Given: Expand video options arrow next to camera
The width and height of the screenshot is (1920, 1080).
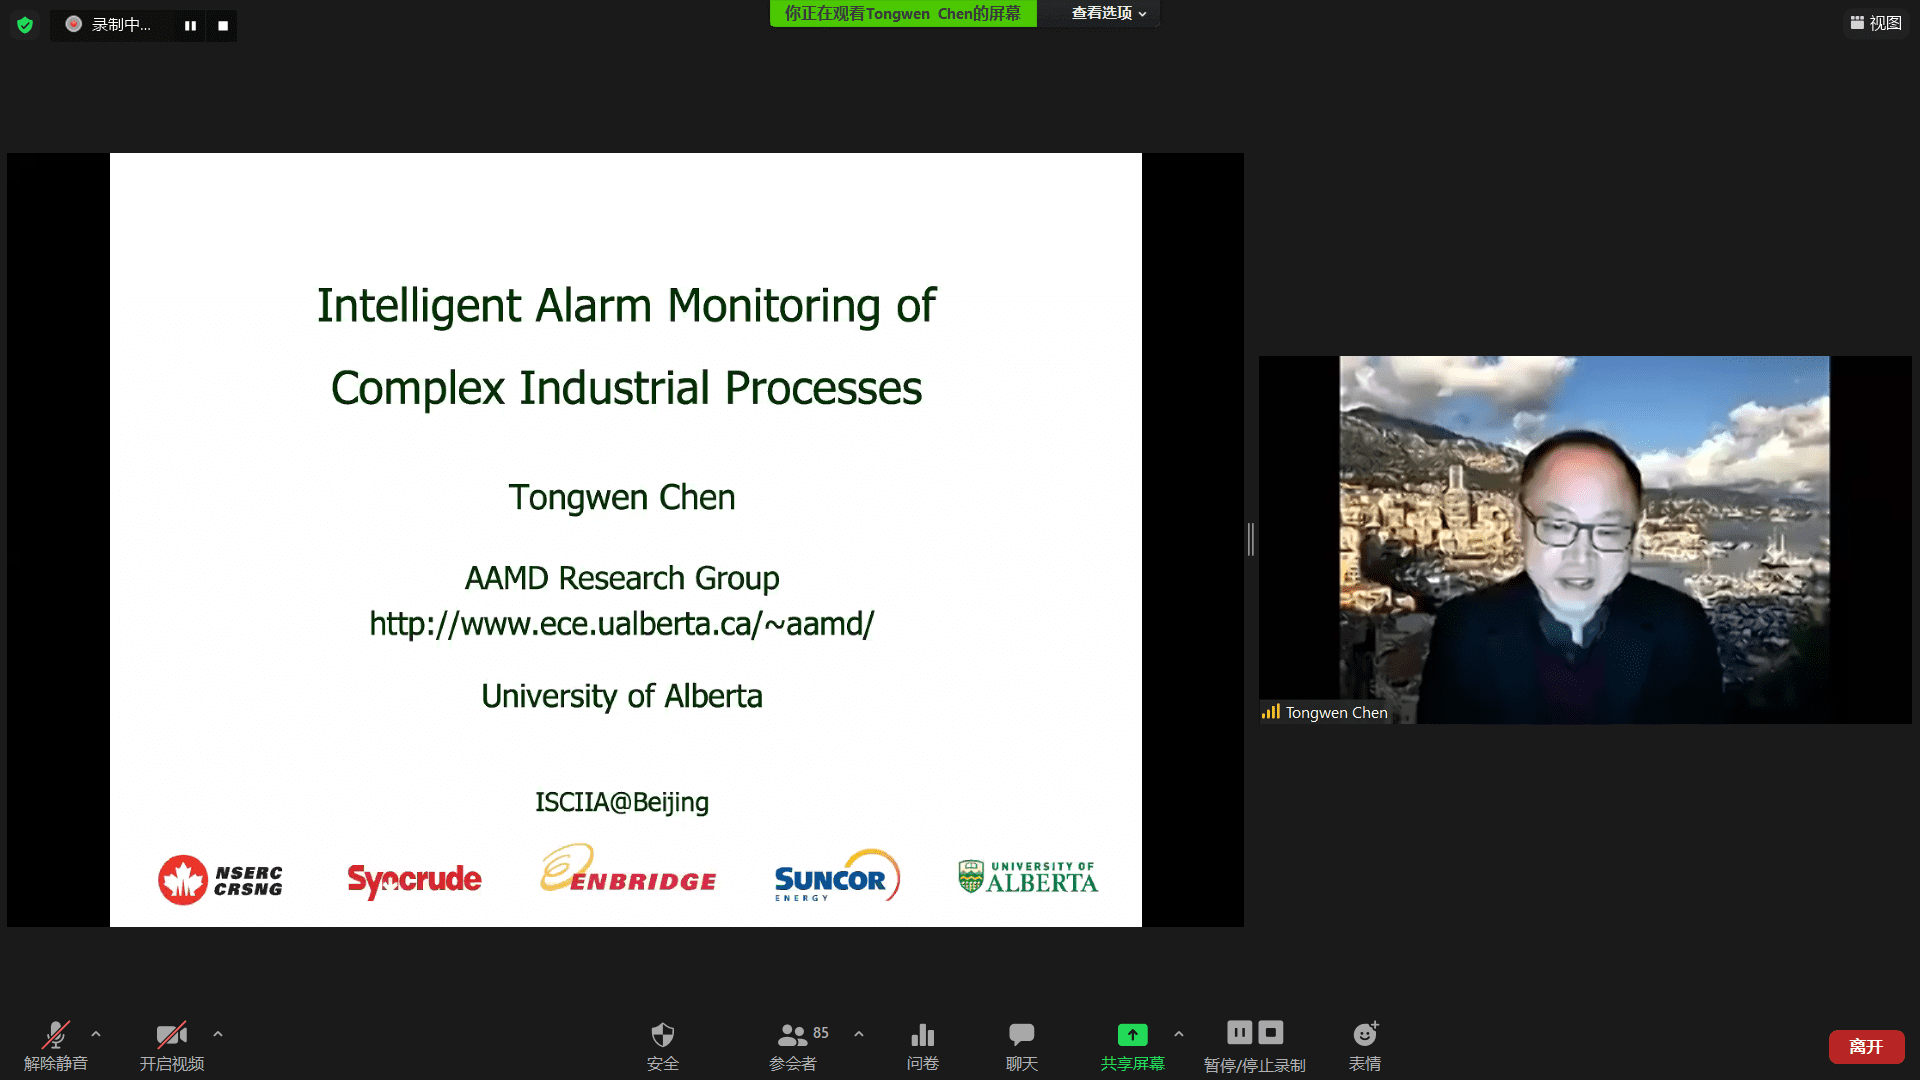Looking at the screenshot, I should [x=218, y=1034].
